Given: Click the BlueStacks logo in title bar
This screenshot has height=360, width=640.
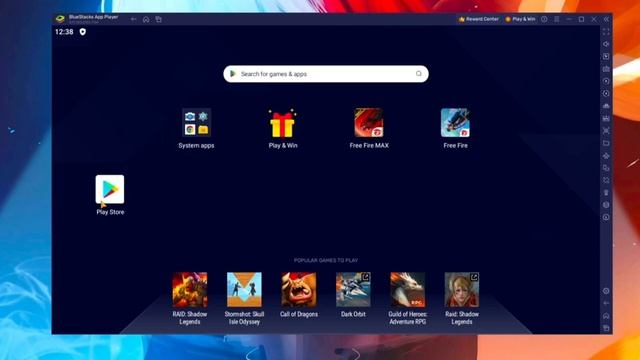Looking at the screenshot, I should 60,19.
